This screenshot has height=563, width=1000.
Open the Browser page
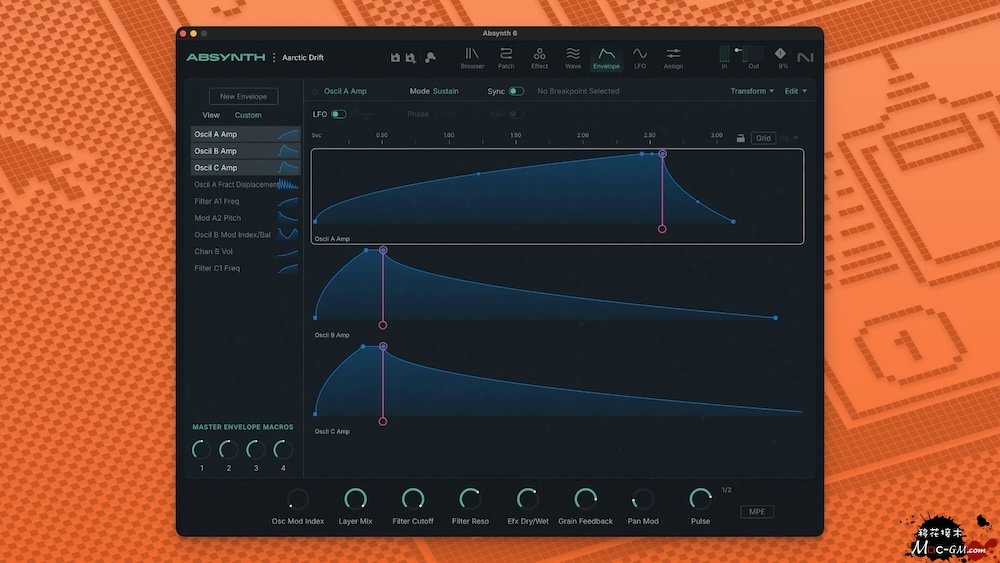472,58
